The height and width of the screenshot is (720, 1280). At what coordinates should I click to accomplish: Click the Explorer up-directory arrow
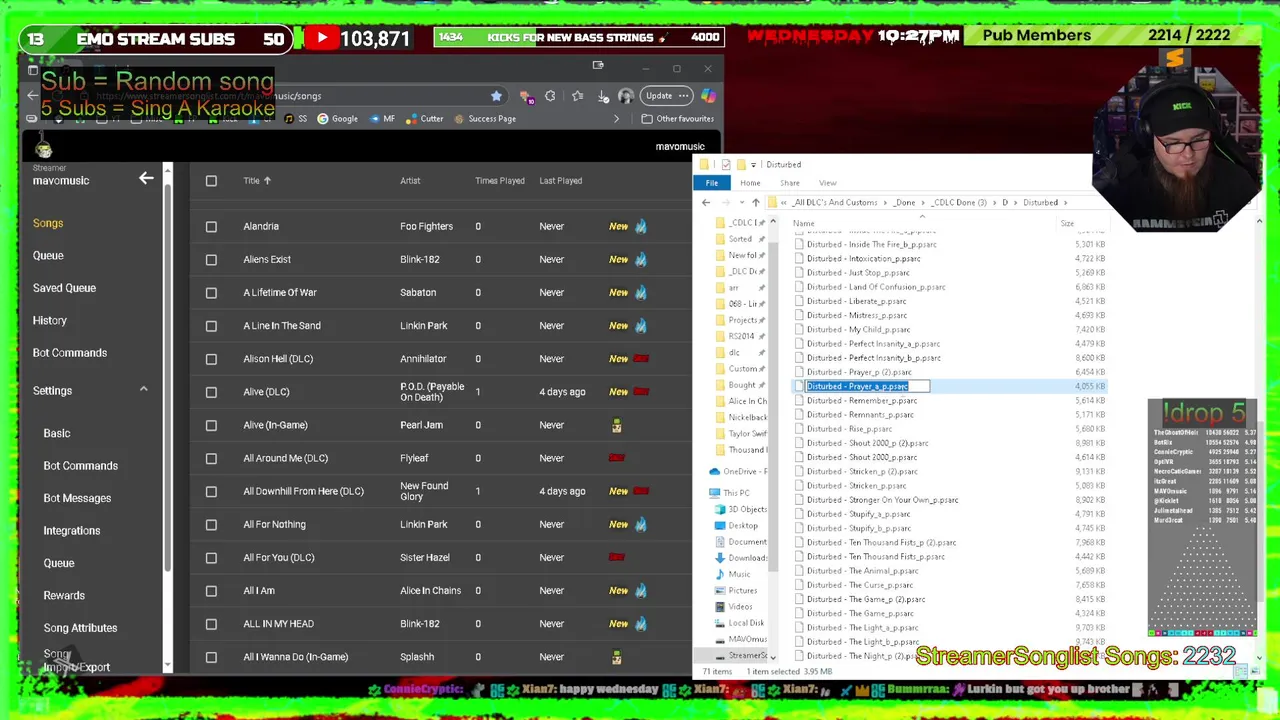click(756, 203)
